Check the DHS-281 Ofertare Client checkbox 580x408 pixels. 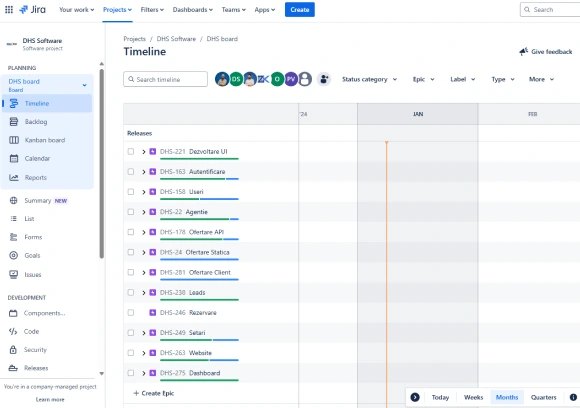click(x=131, y=272)
